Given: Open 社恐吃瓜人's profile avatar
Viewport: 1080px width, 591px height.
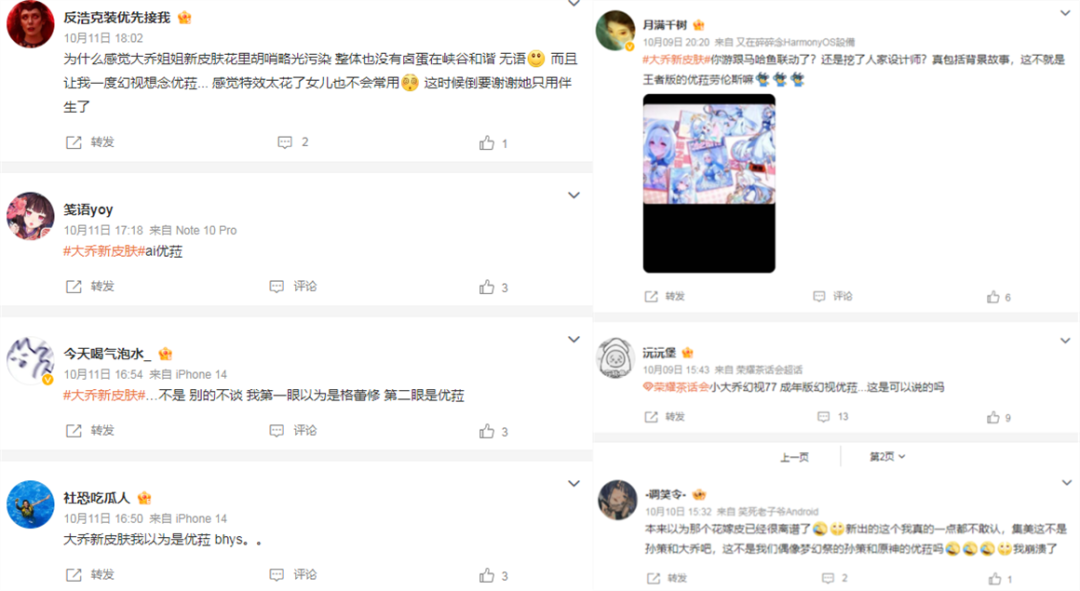Looking at the screenshot, I should point(30,504).
